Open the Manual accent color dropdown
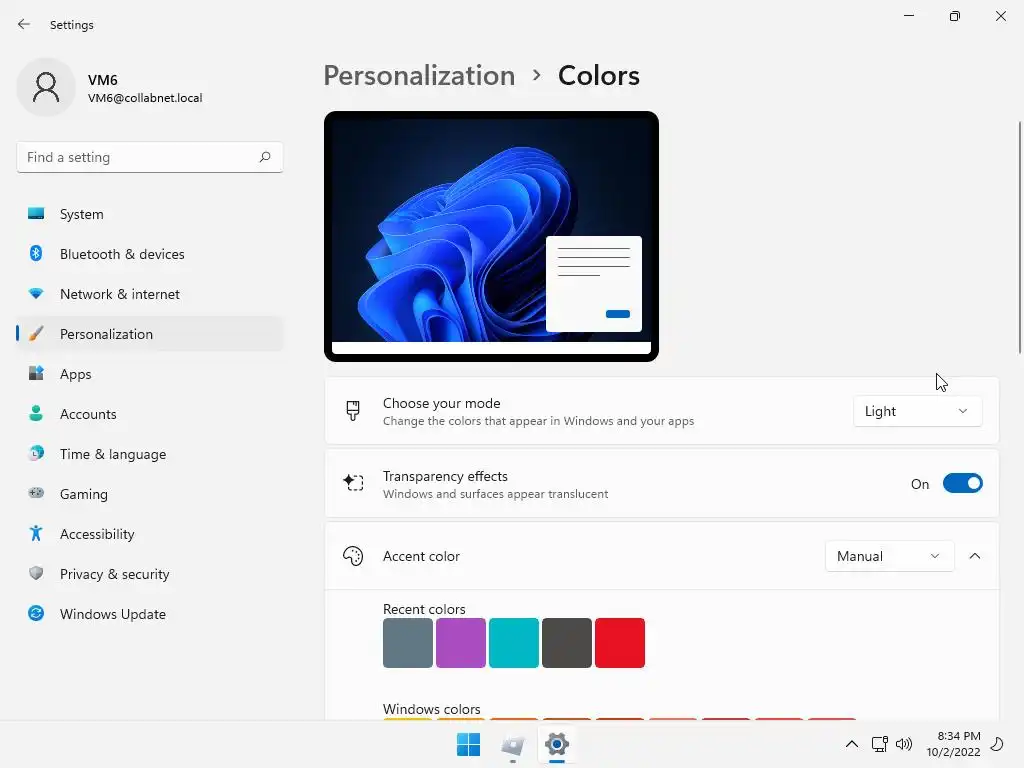The image size is (1024, 768). [889, 556]
